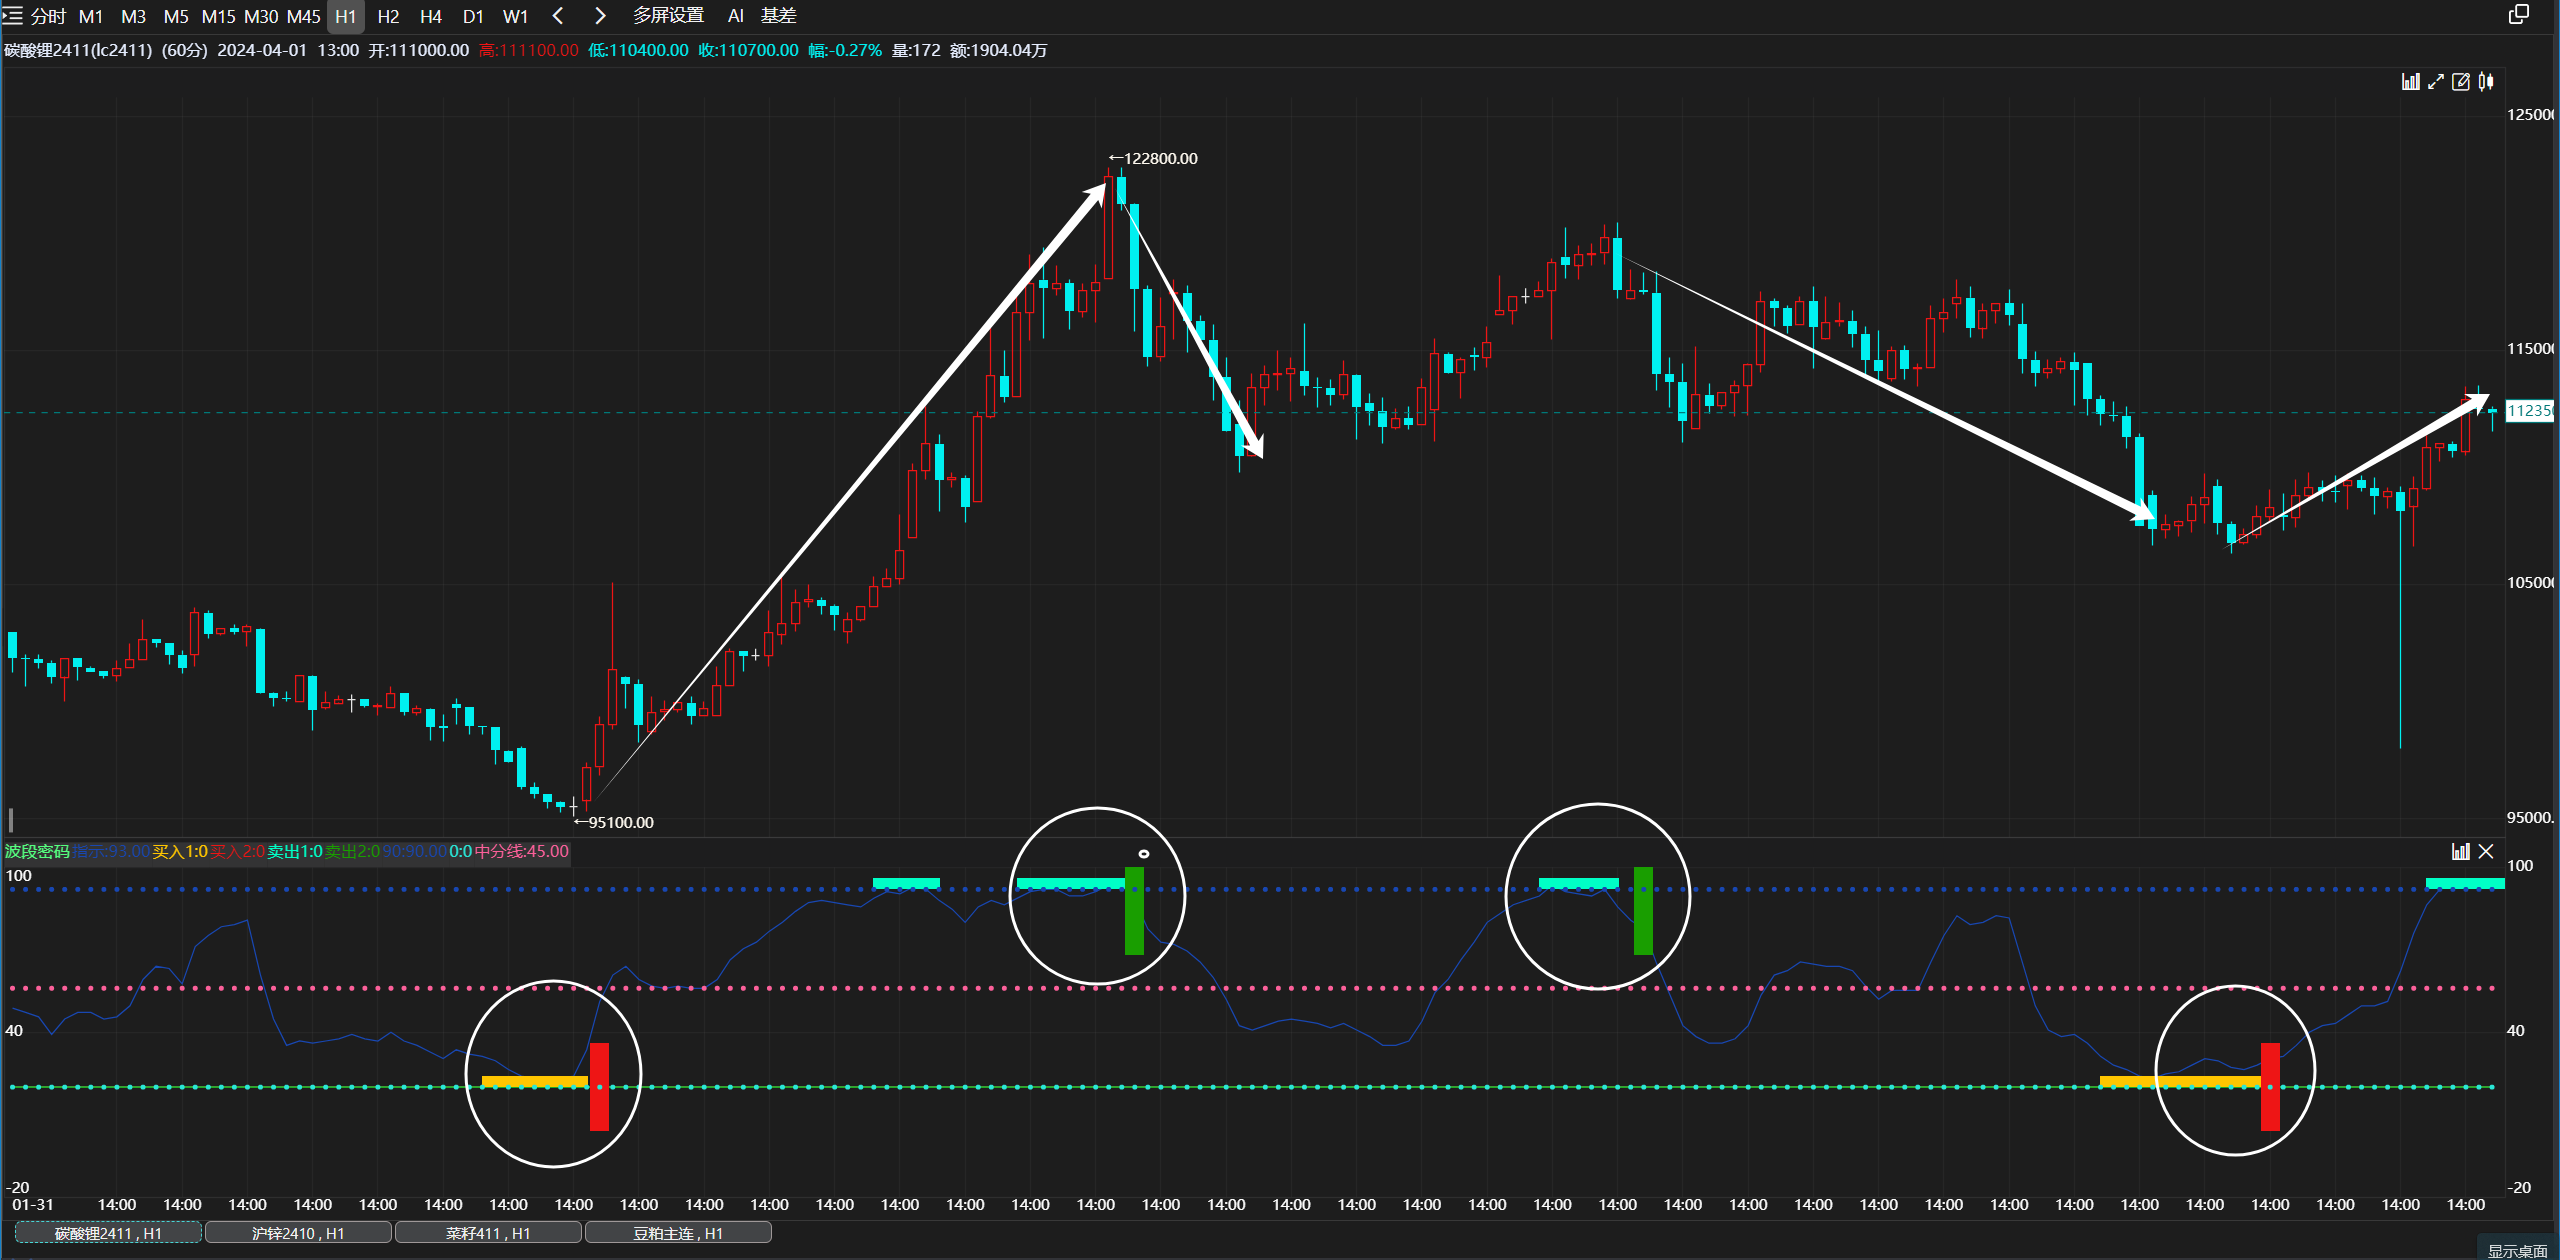Click 中分线:45.00 indicator label
This screenshot has width=2560, height=1260.
[521, 851]
